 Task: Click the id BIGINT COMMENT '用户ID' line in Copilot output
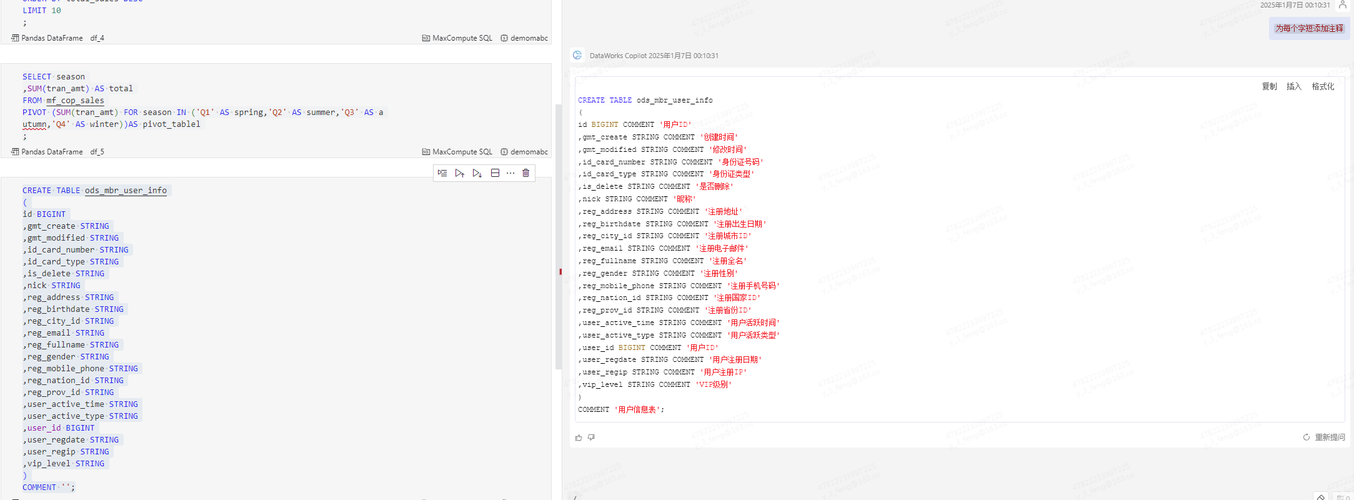[634, 125]
